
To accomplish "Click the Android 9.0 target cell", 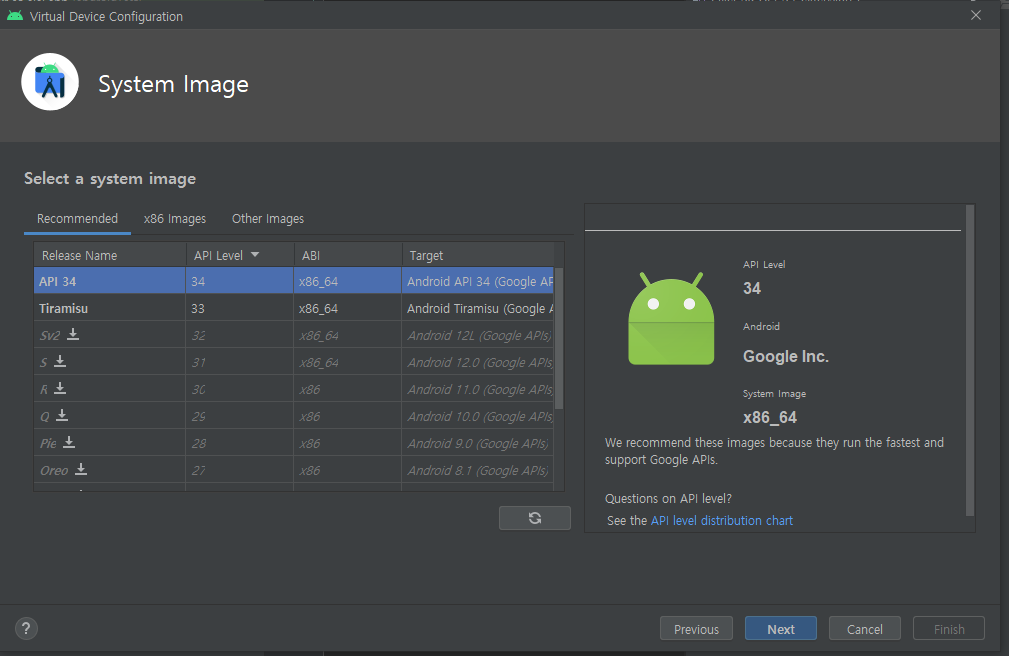I will point(478,444).
